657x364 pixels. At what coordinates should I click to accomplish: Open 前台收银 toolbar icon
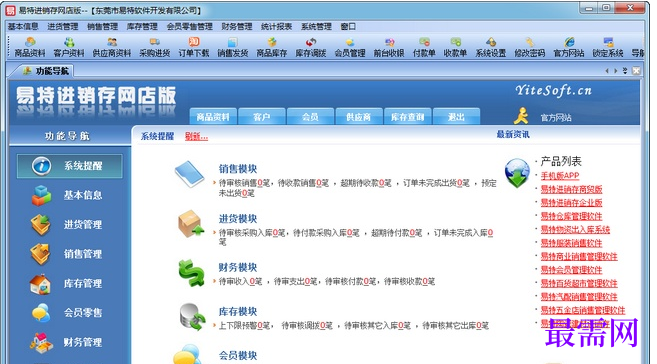pos(389,47)
